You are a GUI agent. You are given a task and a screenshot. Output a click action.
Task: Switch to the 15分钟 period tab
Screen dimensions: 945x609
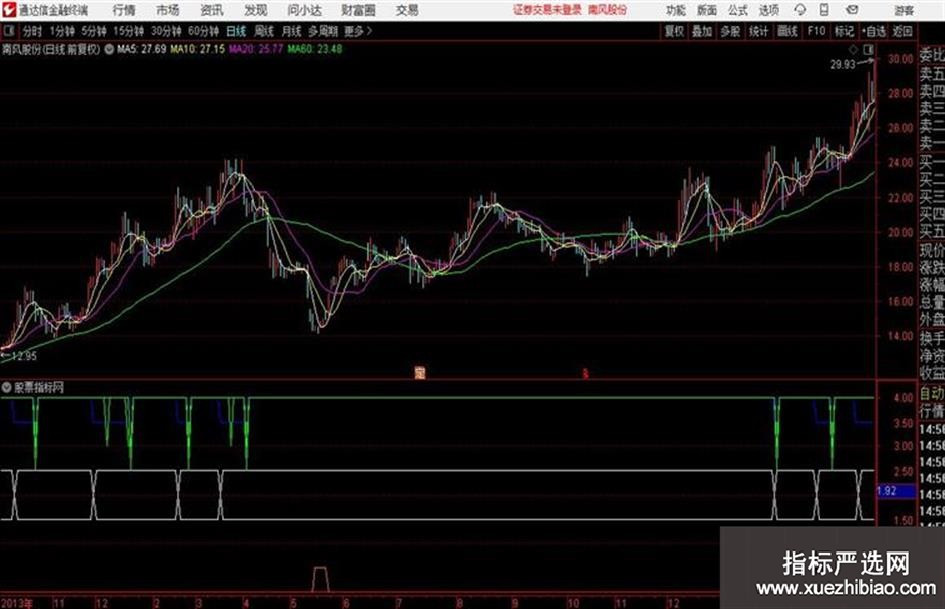[x=129, y=31]
